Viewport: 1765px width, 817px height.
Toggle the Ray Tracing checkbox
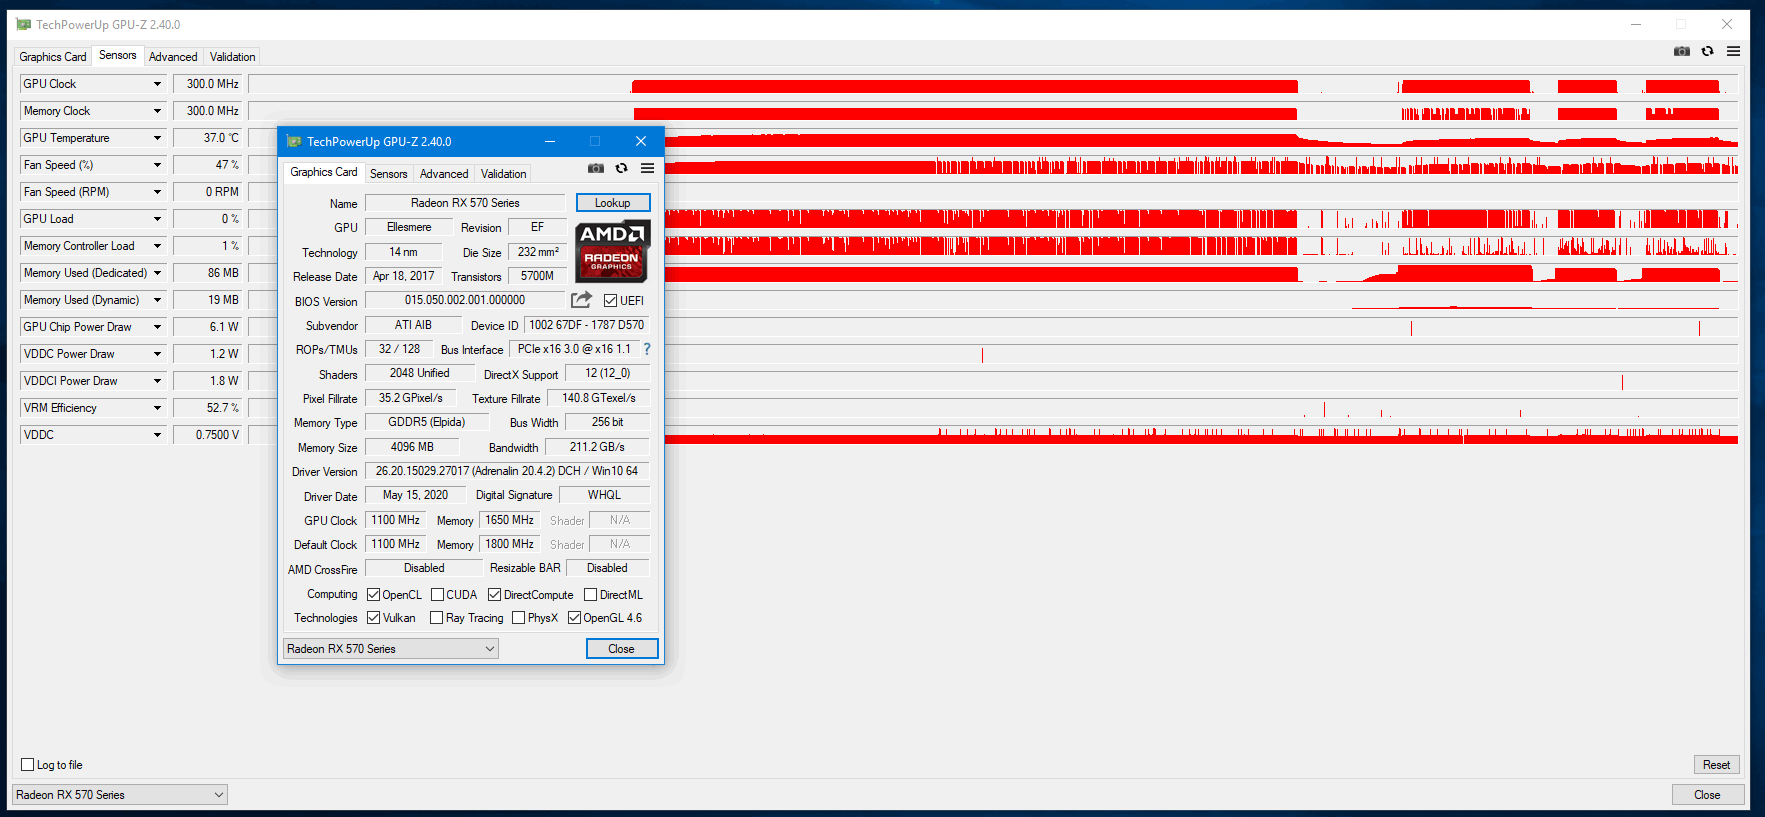click(x=436, y=618)
